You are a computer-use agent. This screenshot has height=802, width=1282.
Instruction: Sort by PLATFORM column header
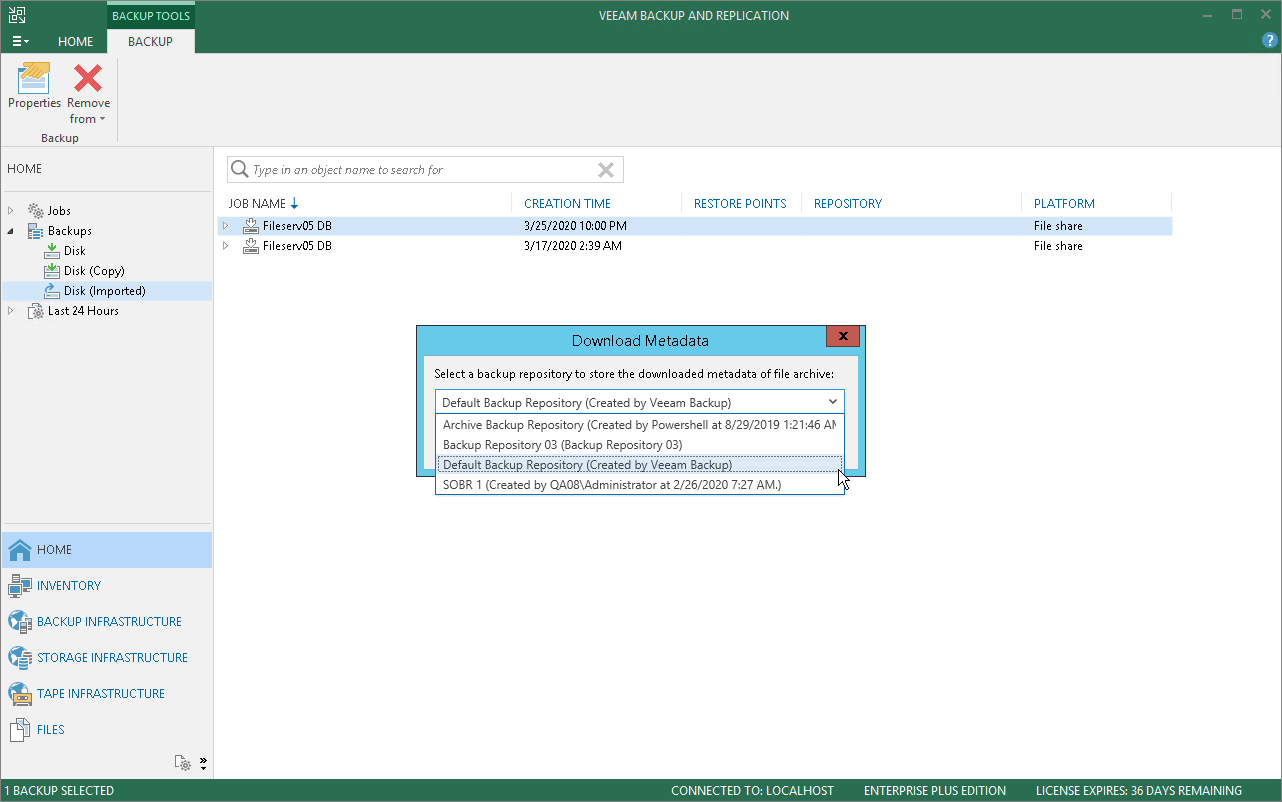click(x=1064, y=204)
